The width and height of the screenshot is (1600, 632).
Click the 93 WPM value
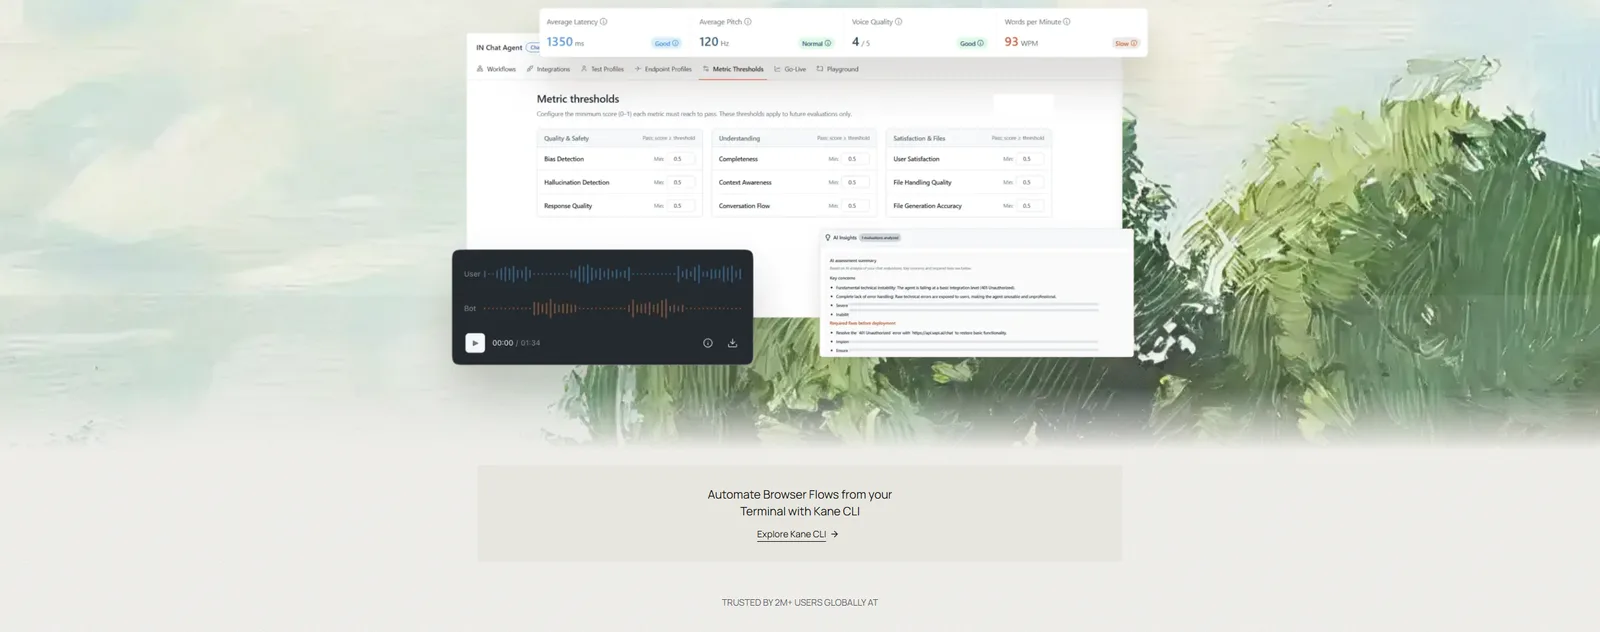[1021, 42]
